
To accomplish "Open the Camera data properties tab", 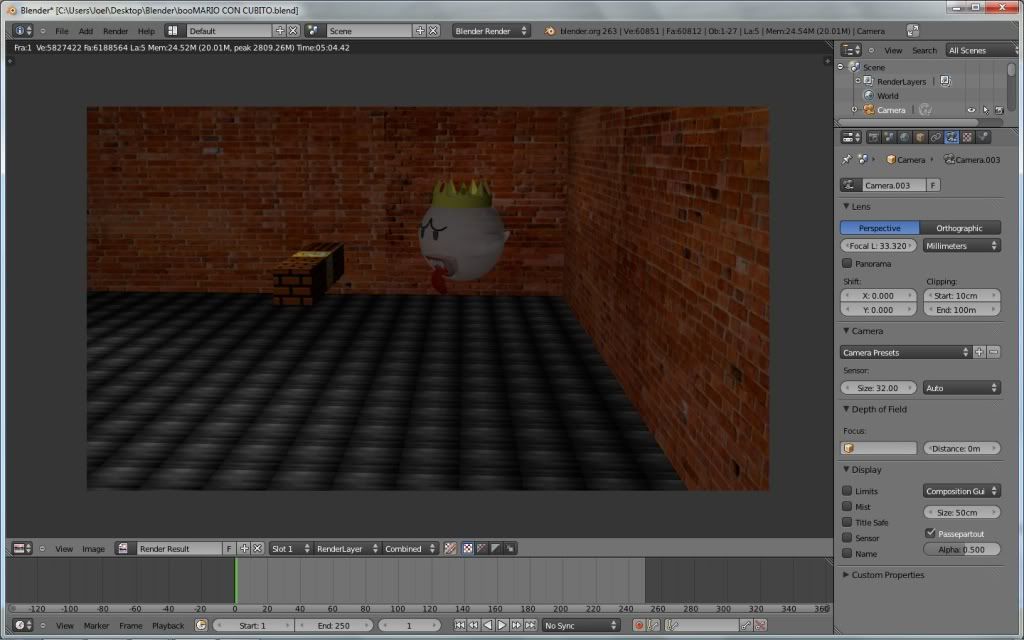I will coord(952,137).
